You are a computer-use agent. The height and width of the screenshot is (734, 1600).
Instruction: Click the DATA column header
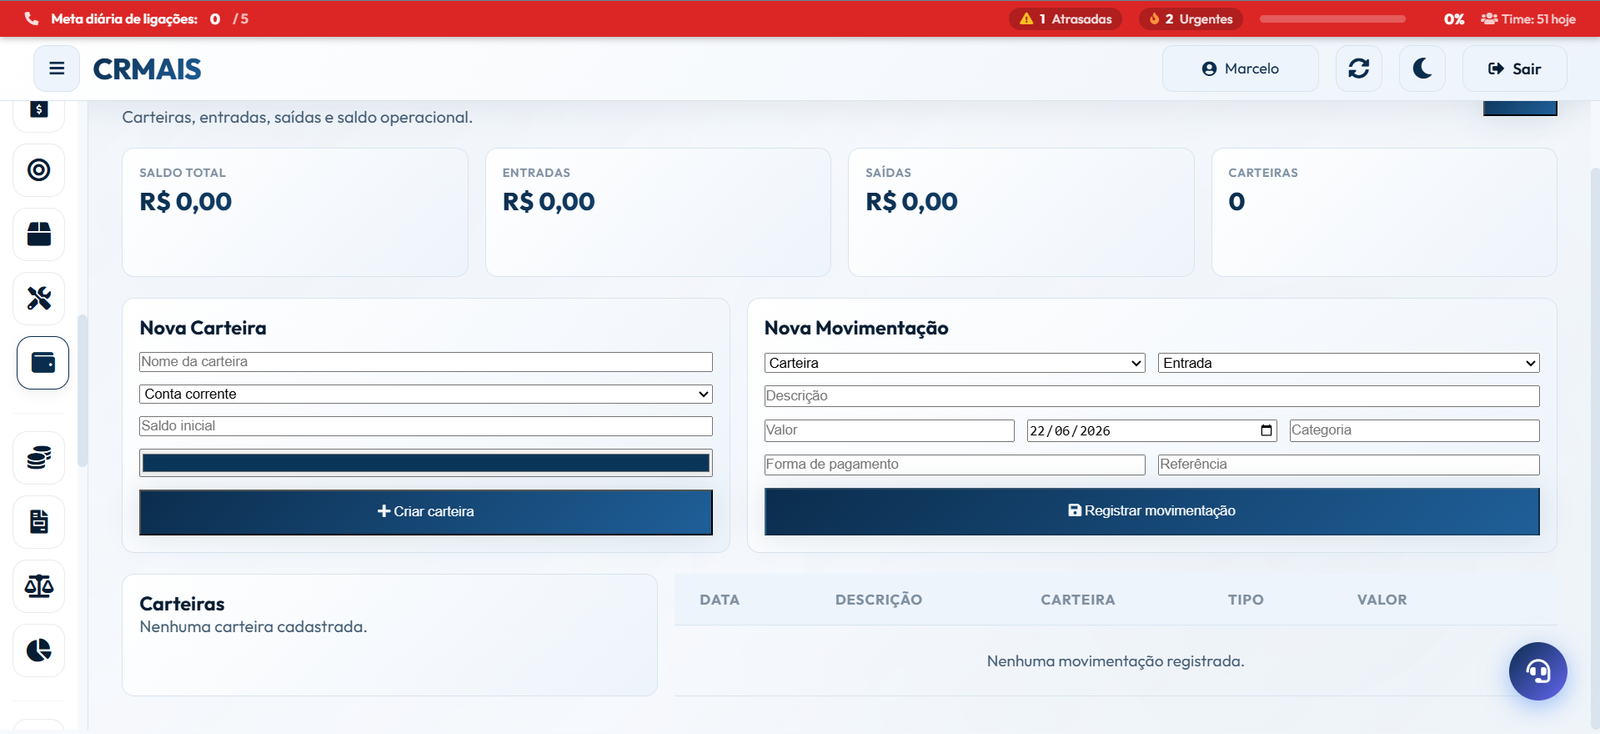coord(720,600)
